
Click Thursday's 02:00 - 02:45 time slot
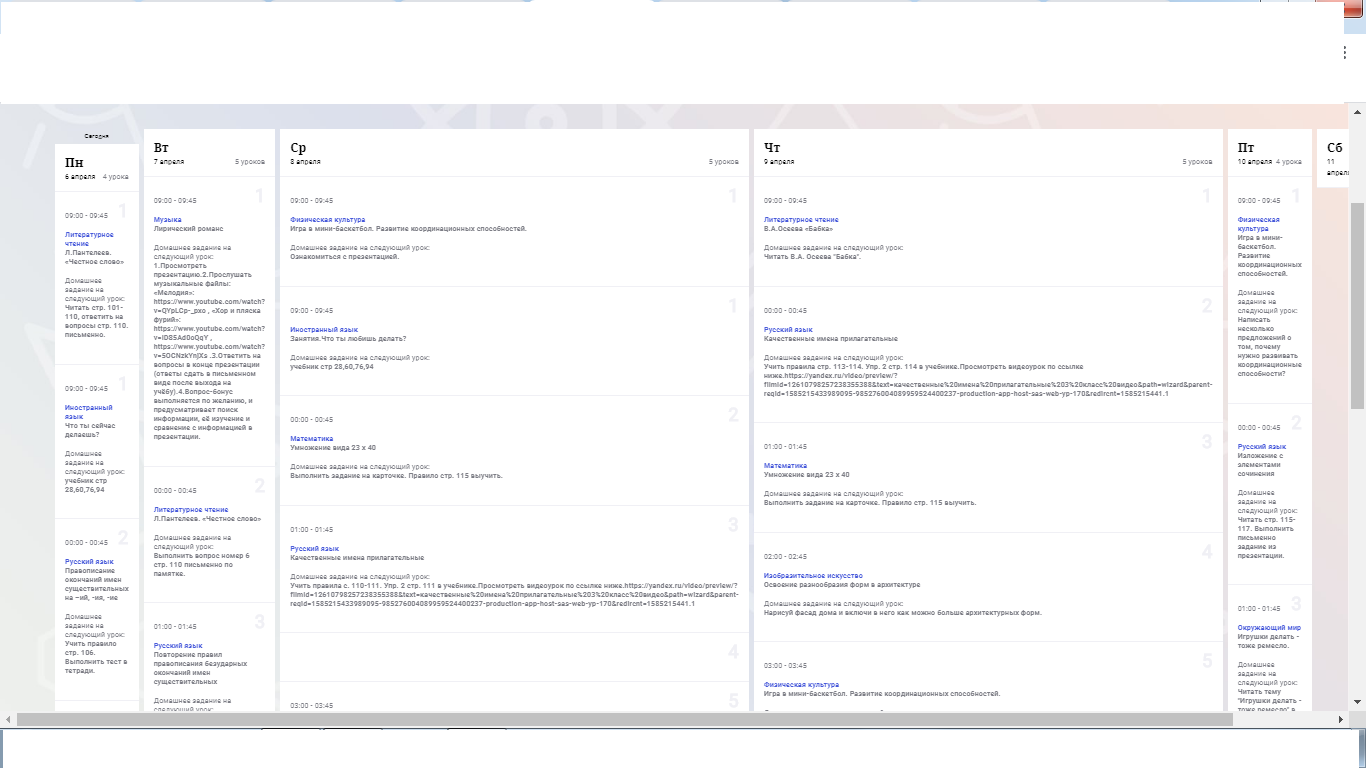[x=785, y=556]
